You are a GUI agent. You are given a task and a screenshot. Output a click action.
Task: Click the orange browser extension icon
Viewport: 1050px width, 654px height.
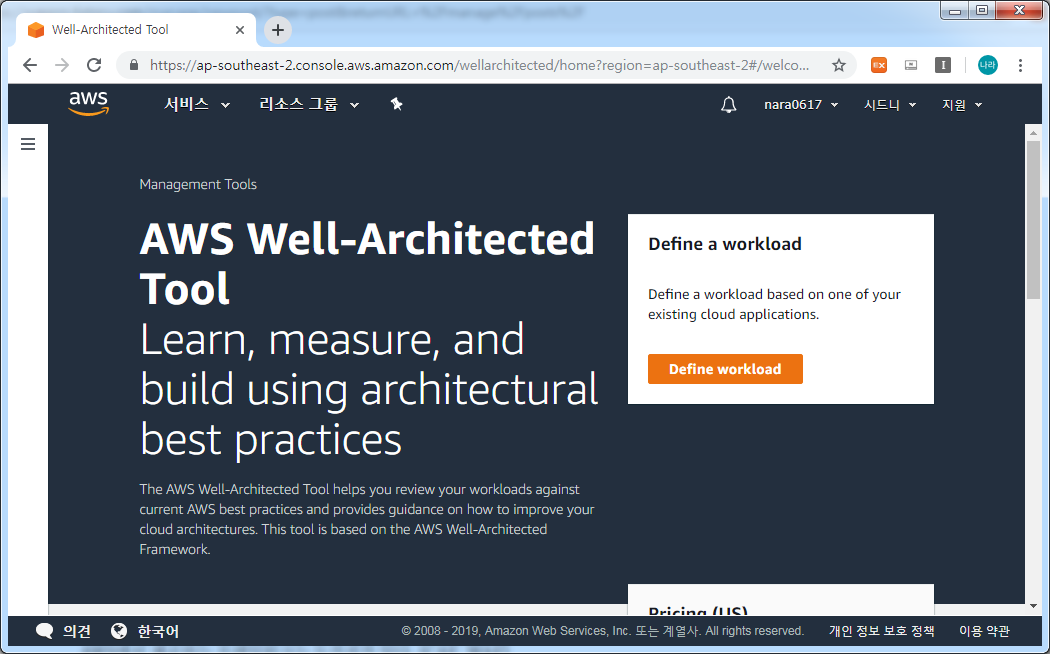click(879, 65)
